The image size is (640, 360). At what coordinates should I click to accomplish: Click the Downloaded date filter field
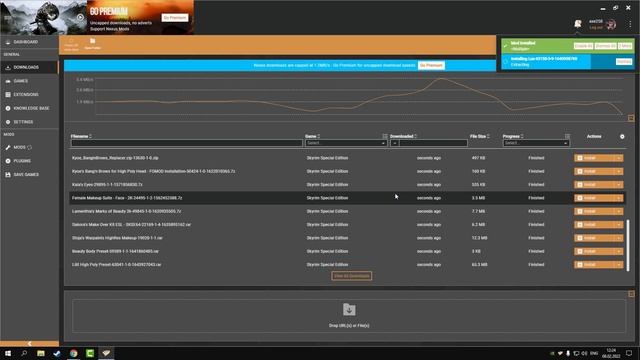point(433,143)
